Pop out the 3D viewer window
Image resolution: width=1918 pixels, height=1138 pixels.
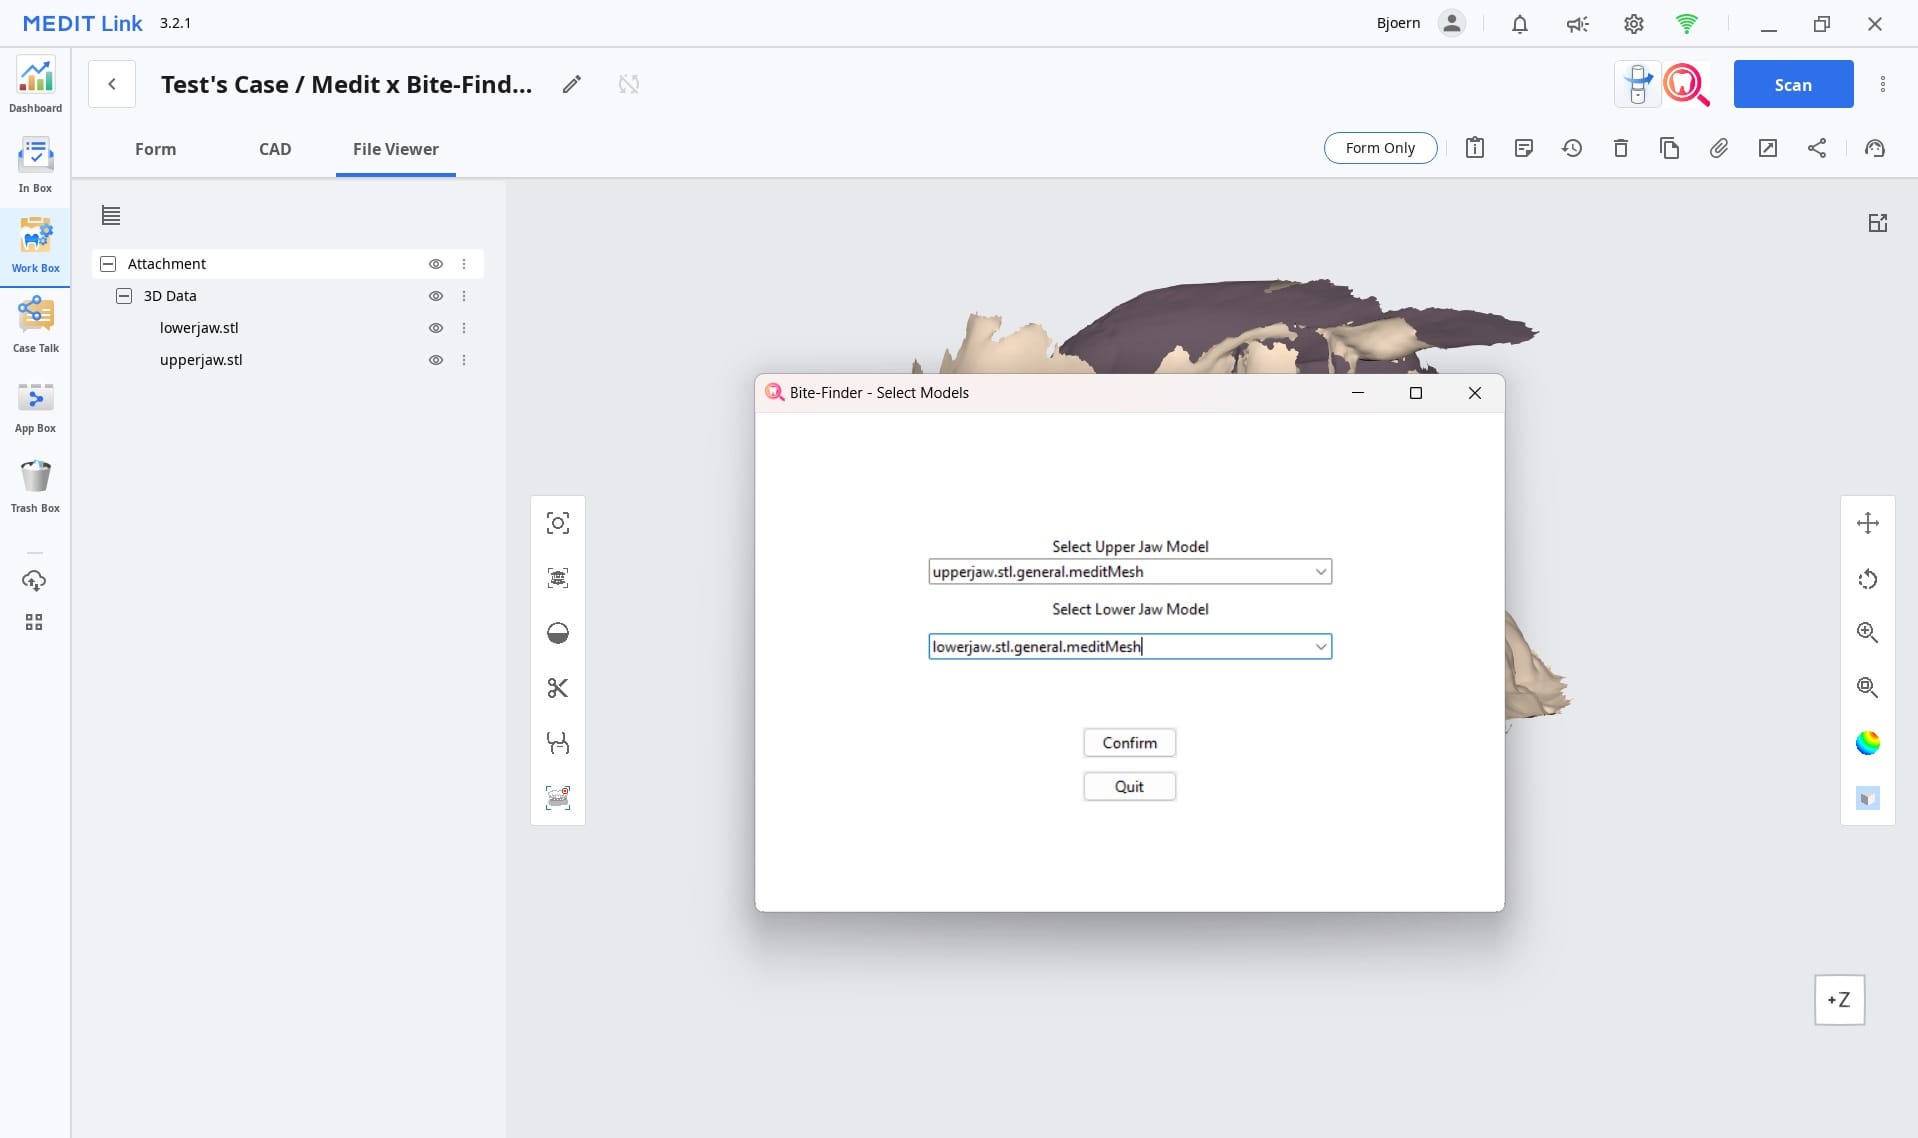pyautogui.click(x=1878, y=223)
